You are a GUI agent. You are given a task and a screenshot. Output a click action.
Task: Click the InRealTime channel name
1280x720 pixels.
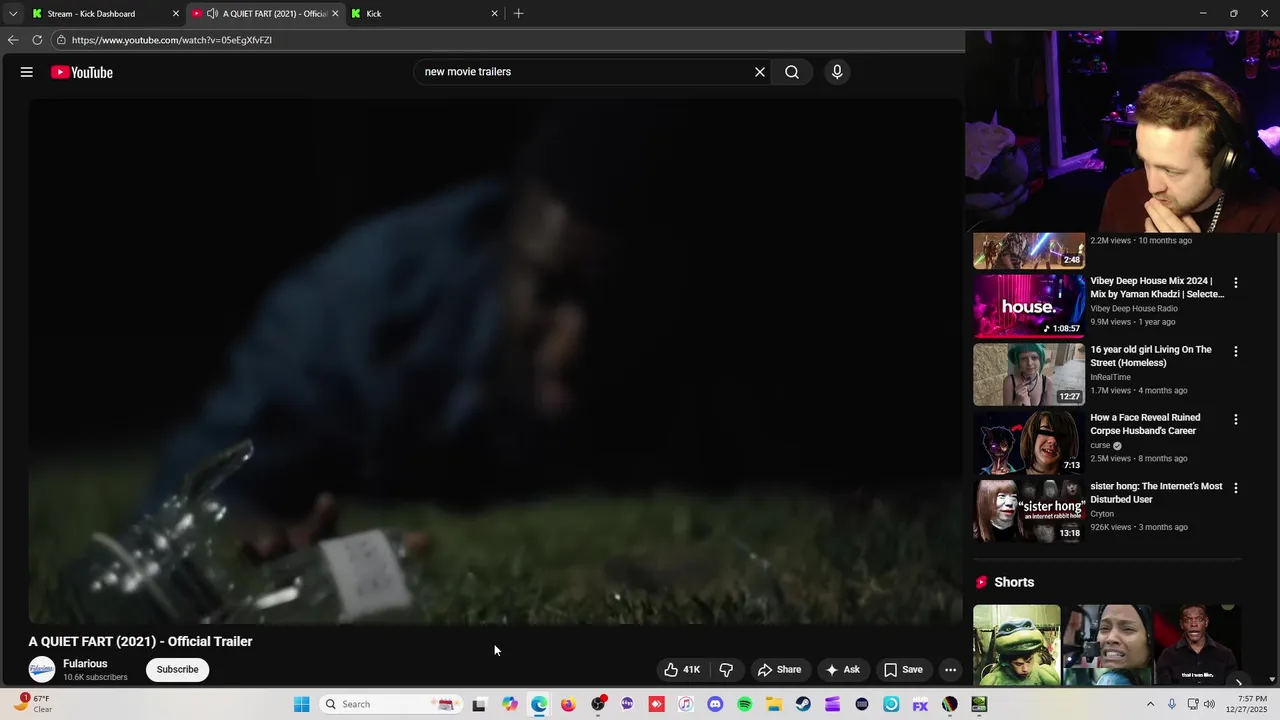click(x=1110, y=377)
